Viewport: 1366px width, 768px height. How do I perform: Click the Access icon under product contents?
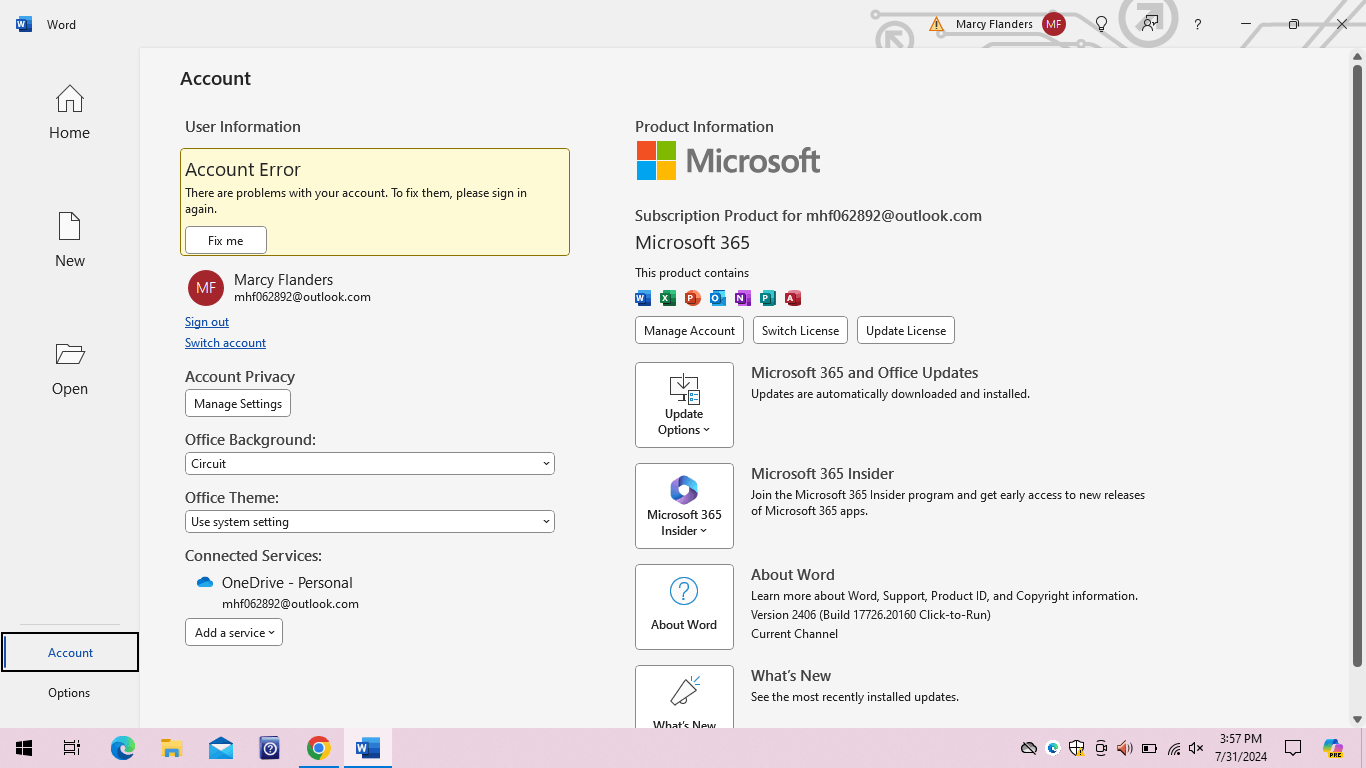point(793,298)
